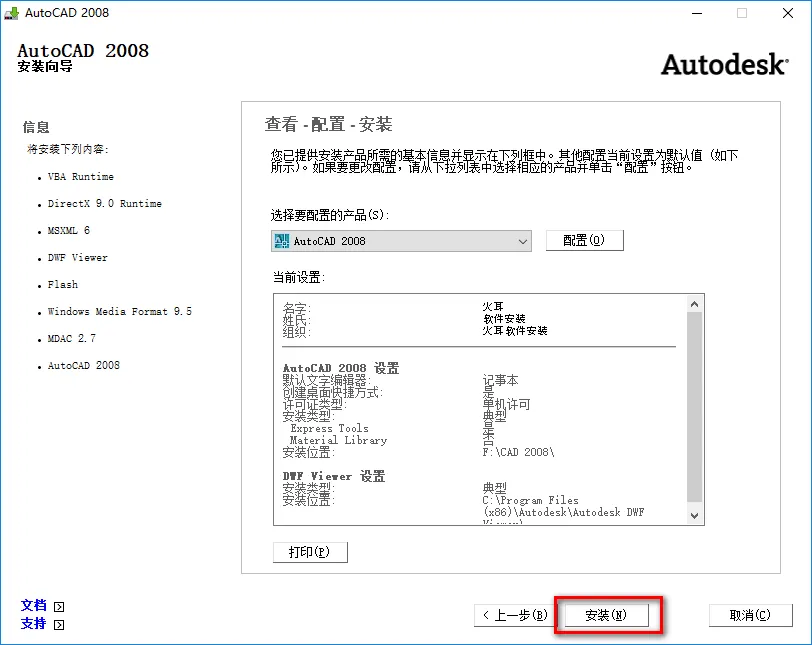This screenshot has height=645, width=812.
Task: Click the 查看 - 配置 - 安装 heading
Action: tap(328, 124)
